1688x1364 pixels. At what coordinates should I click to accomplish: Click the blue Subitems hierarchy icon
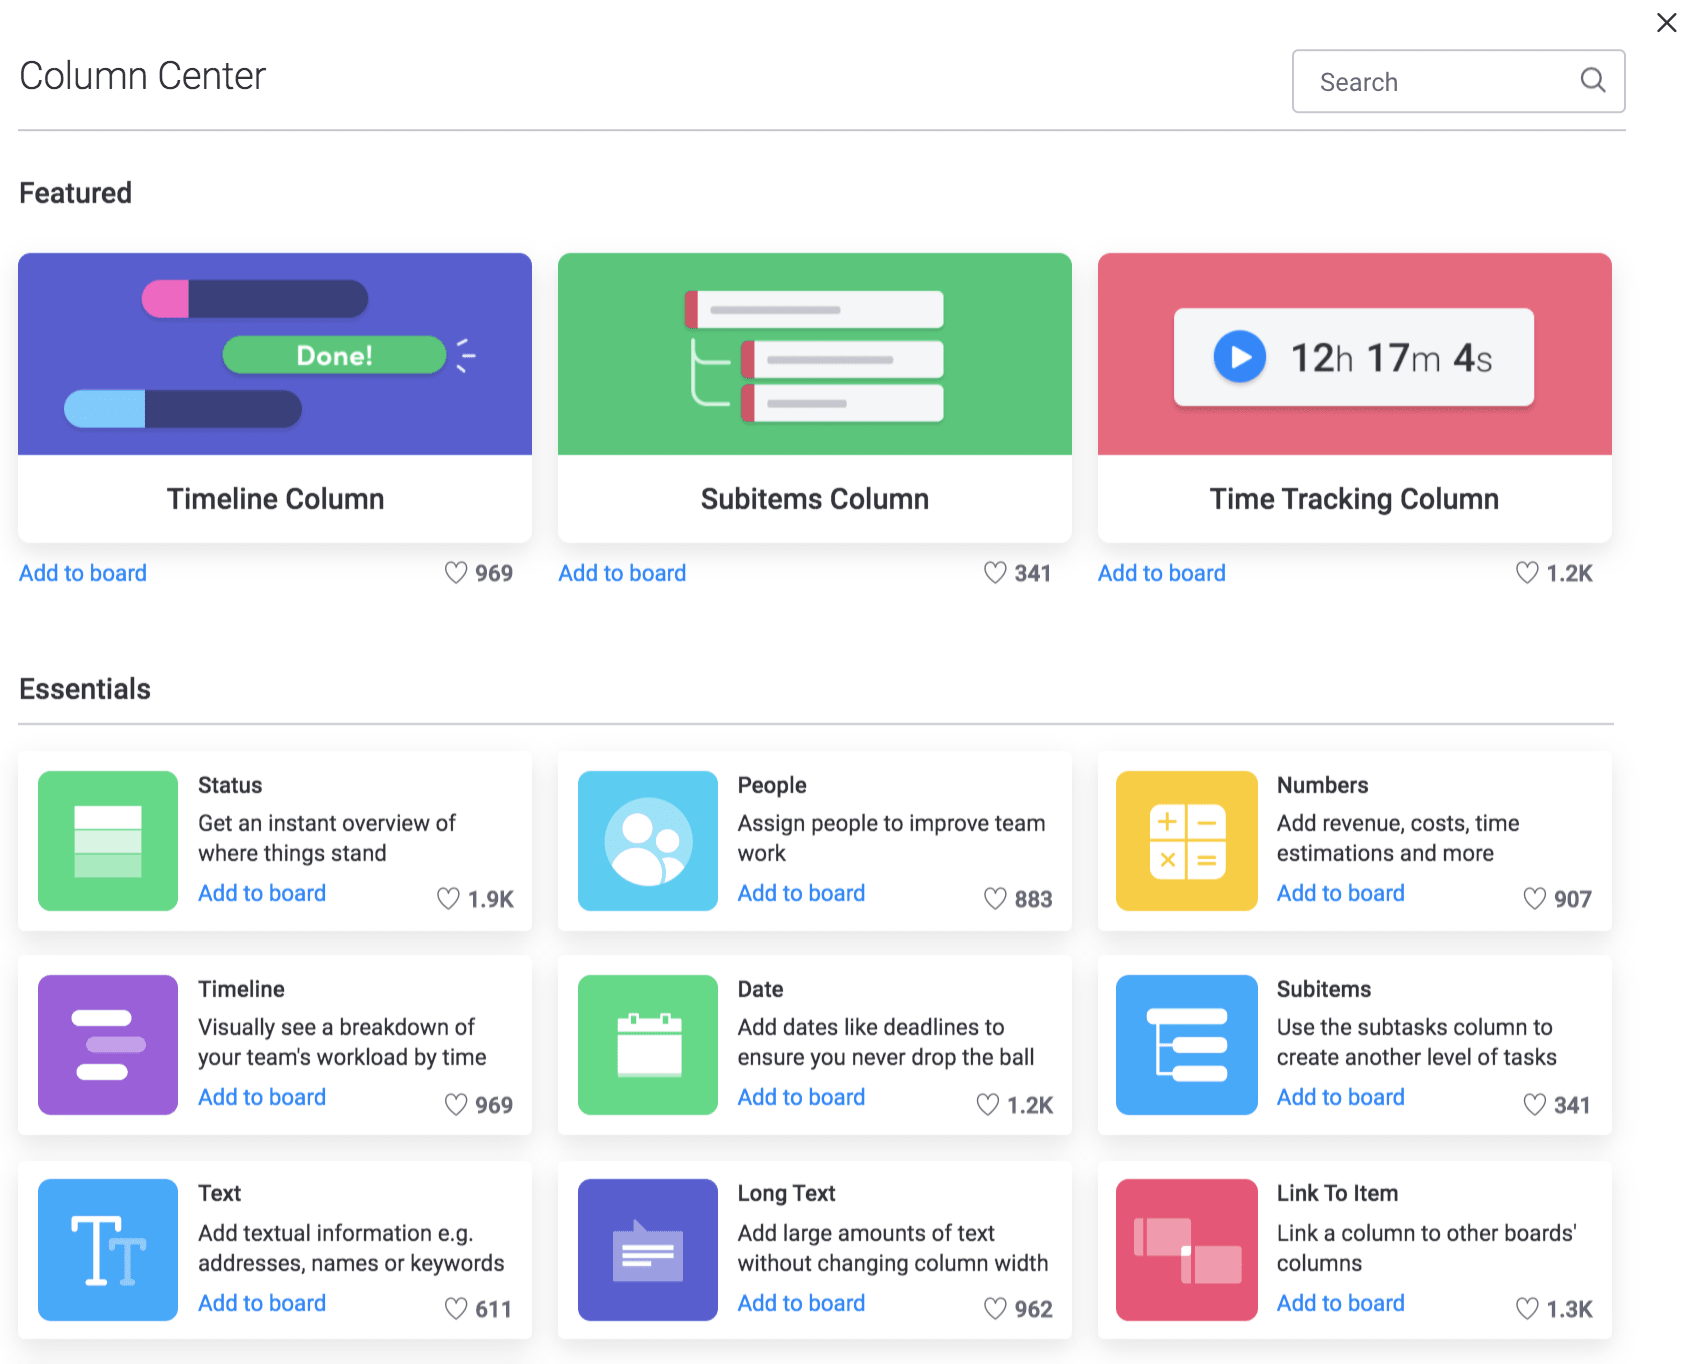pyautogui.click(x=1186, y=1045)
